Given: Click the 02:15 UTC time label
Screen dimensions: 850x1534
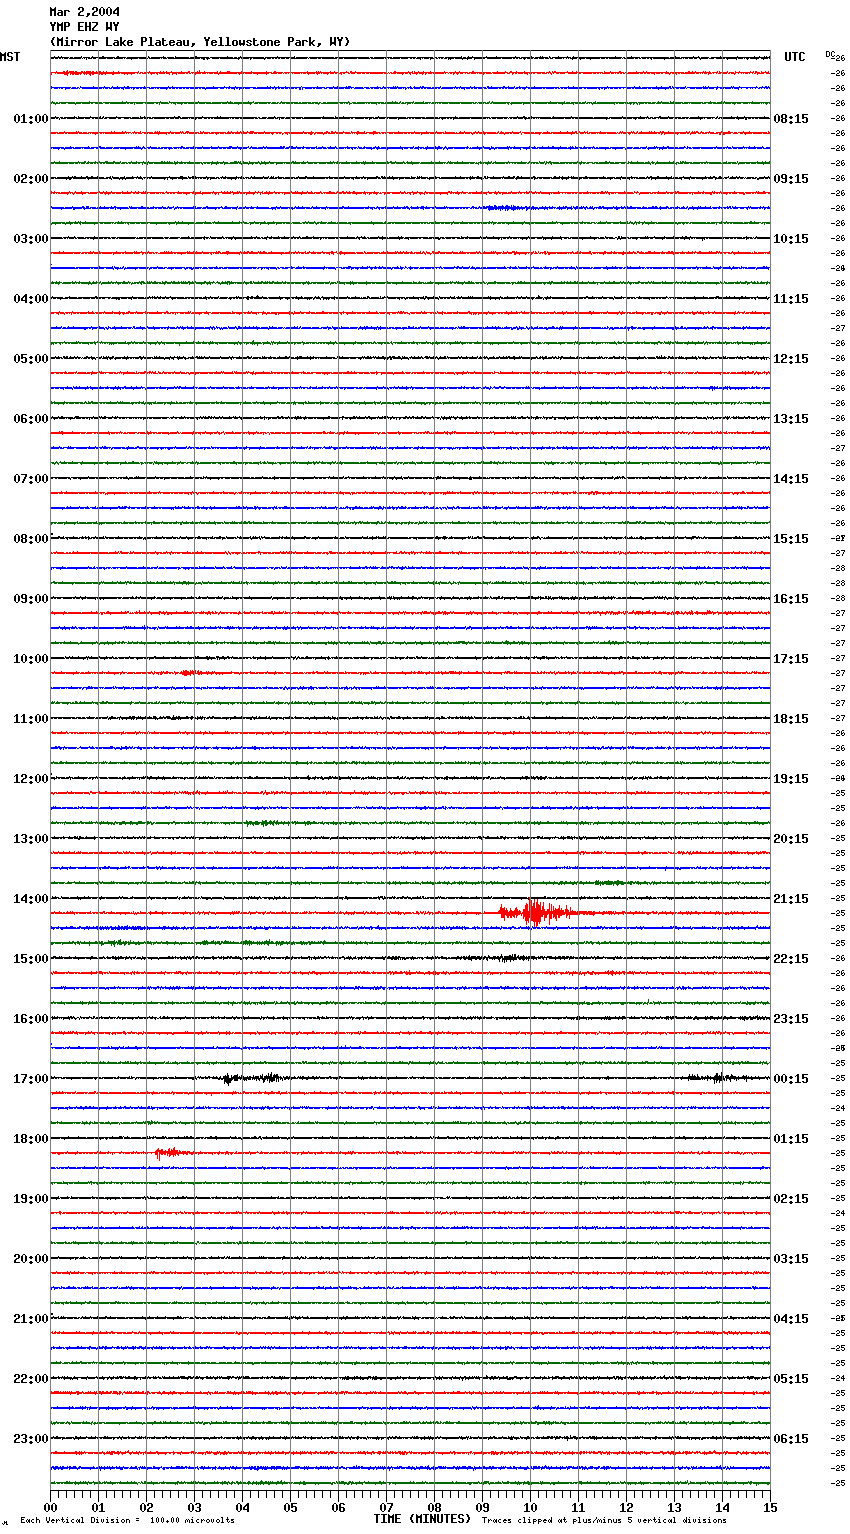Looking at the screenshot, I should coord(791,1199).
